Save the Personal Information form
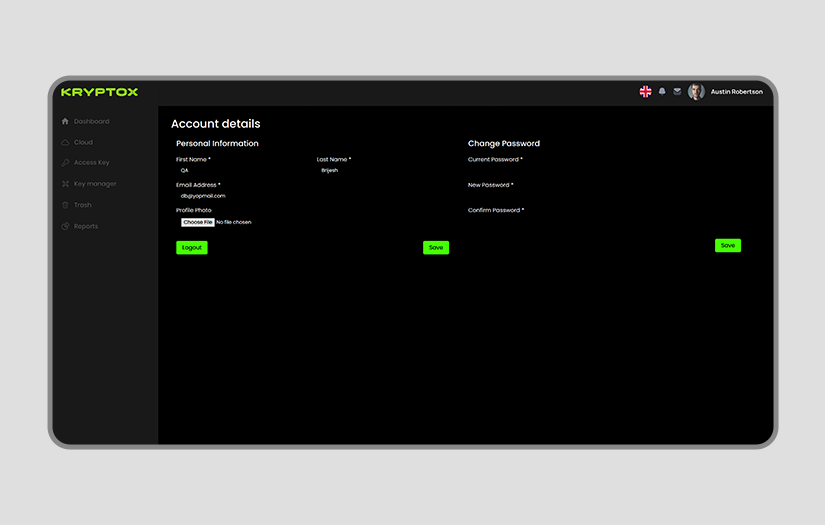825x525 pixels. [436, 248]
